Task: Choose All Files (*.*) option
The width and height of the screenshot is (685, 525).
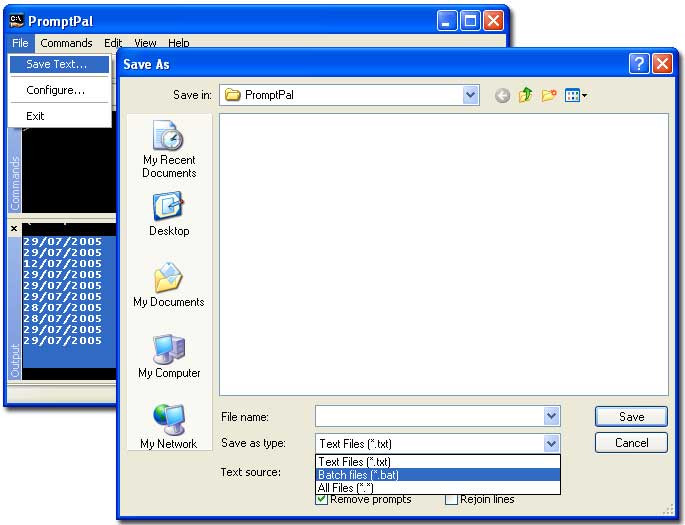Action: (346, 487)
